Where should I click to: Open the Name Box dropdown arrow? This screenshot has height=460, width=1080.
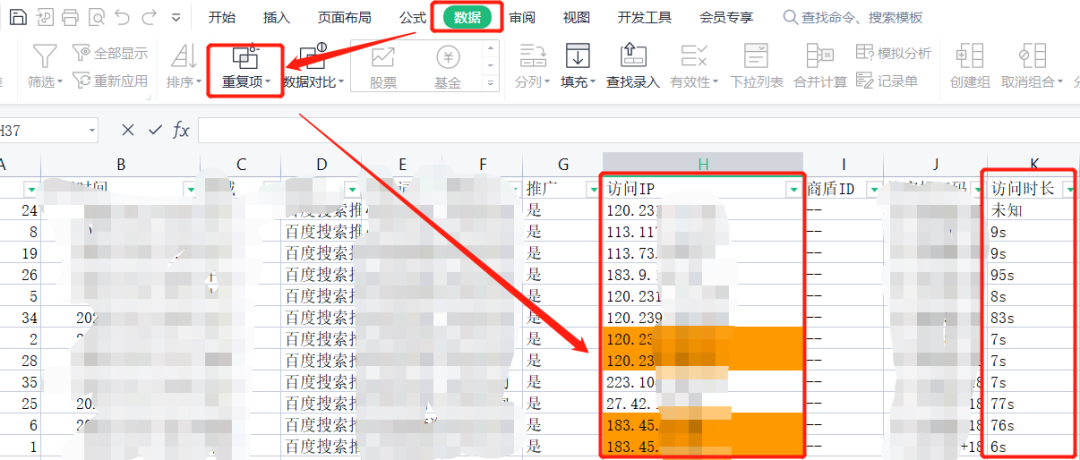[x=92, y=130]
